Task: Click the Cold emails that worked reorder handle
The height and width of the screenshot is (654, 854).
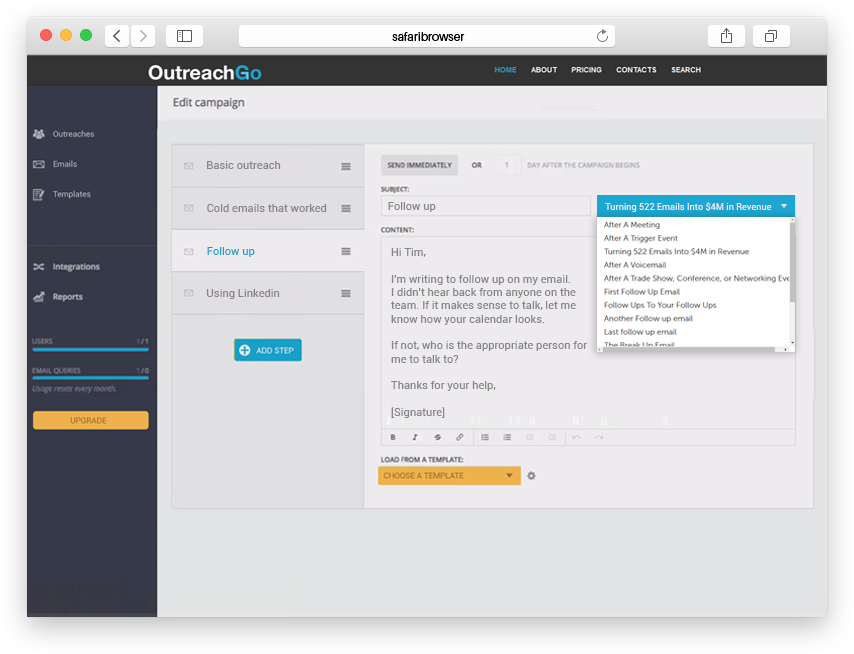Action: (x=346, y=209)
